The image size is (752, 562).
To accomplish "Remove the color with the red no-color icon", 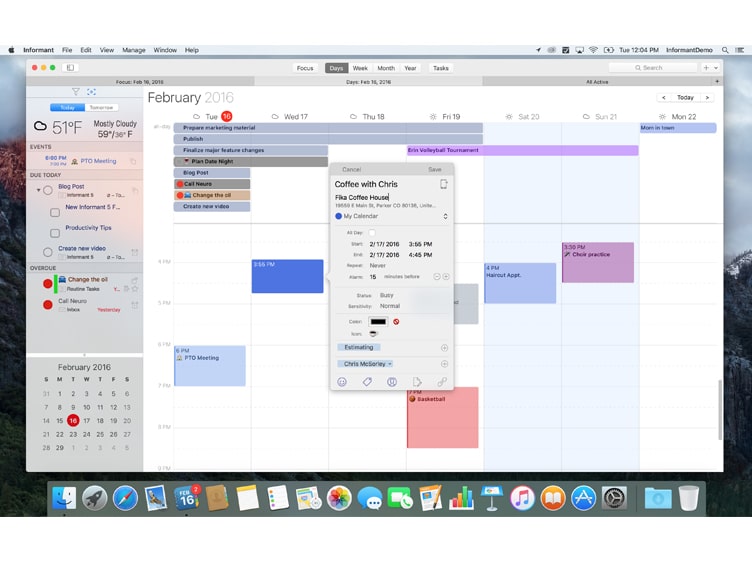I will point(396,322).
